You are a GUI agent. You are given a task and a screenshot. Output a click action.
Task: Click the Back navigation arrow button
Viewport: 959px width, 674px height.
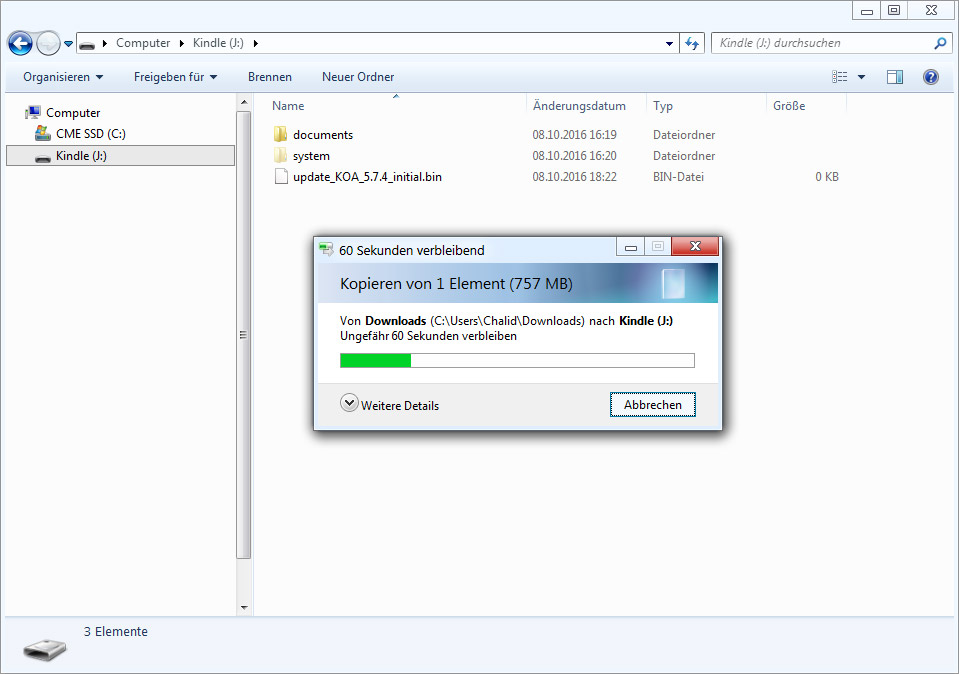point(20,43)
